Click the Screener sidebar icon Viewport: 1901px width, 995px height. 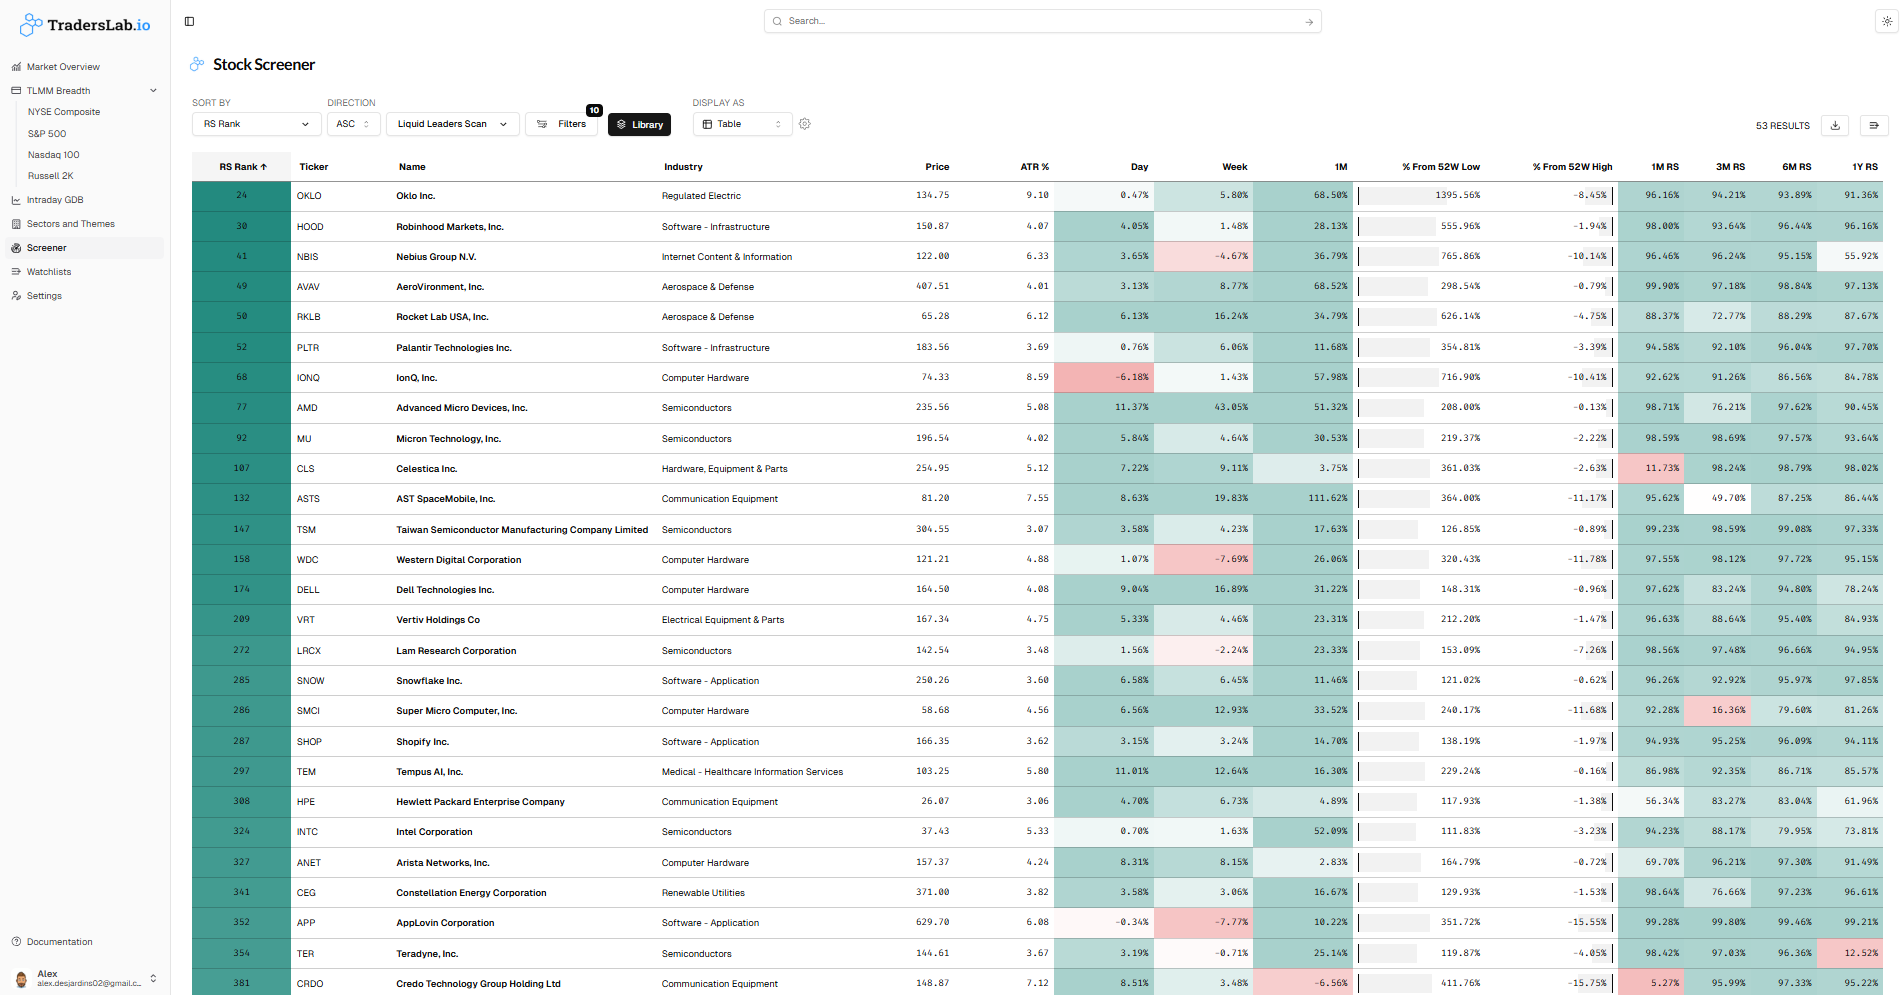pyautogui.click(x=16, y=248)
